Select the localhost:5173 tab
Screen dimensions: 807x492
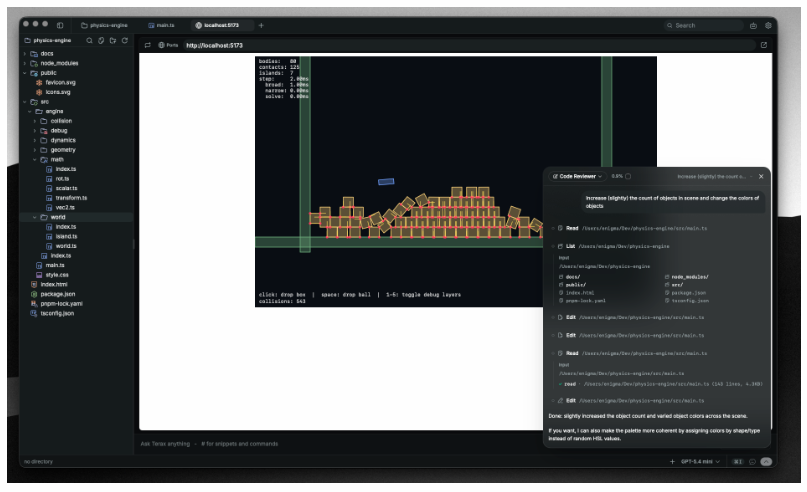pos(221,25)
